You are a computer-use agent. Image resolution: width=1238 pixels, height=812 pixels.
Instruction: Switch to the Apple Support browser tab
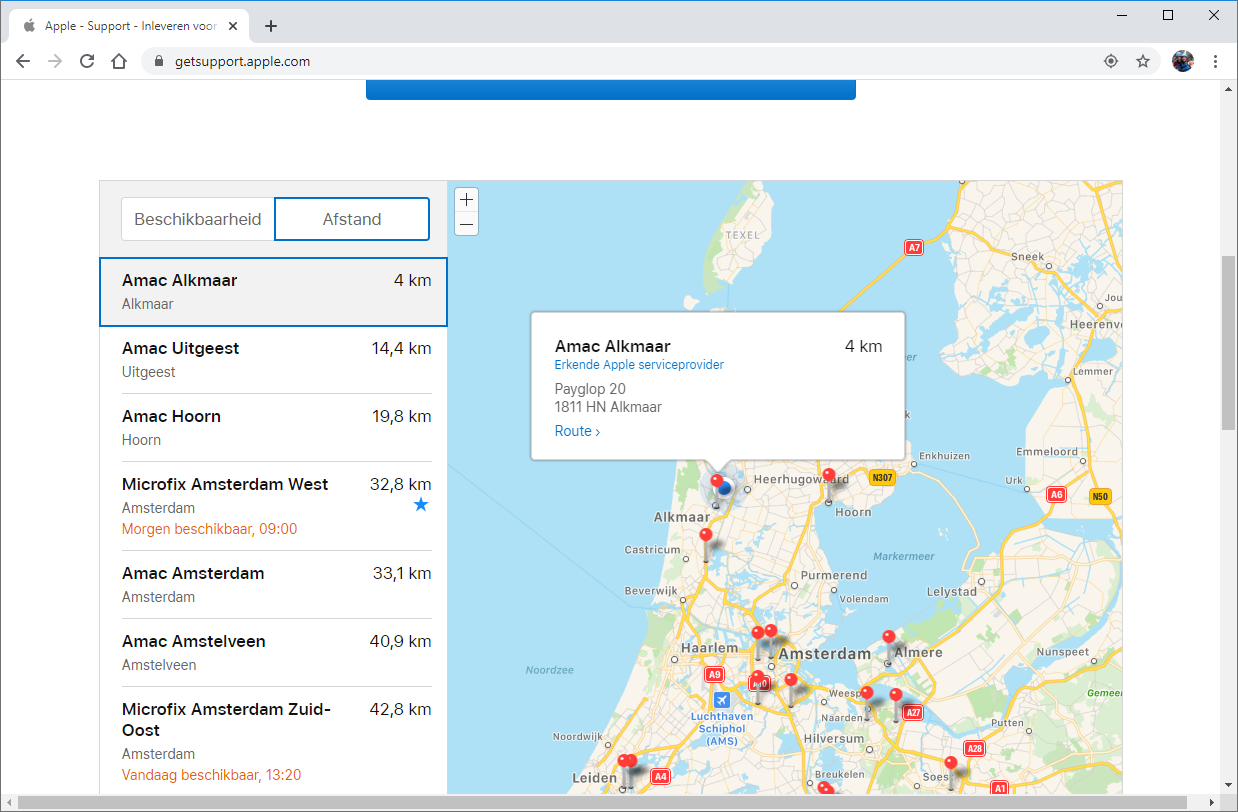(130, 26)
